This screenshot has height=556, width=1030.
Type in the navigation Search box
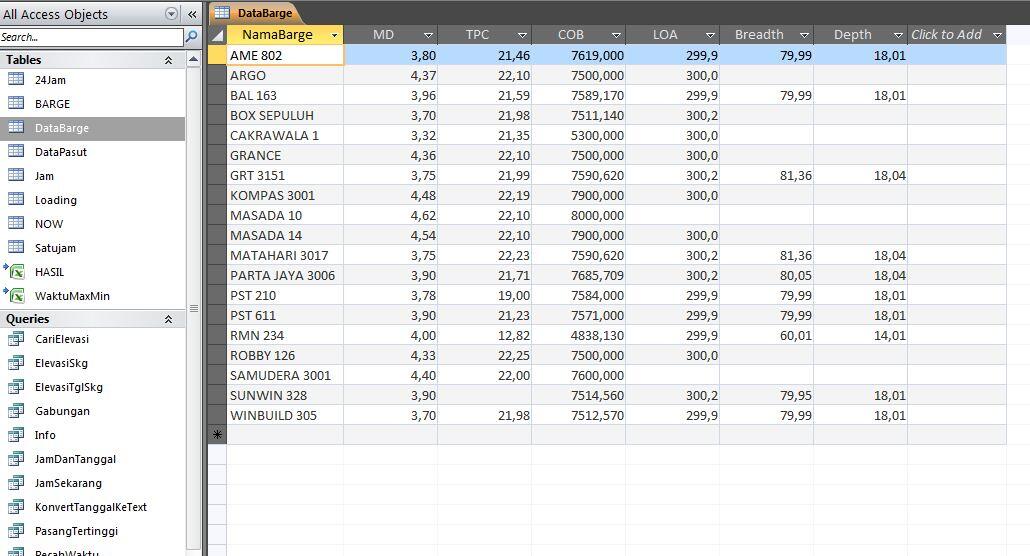click(90, 37)
